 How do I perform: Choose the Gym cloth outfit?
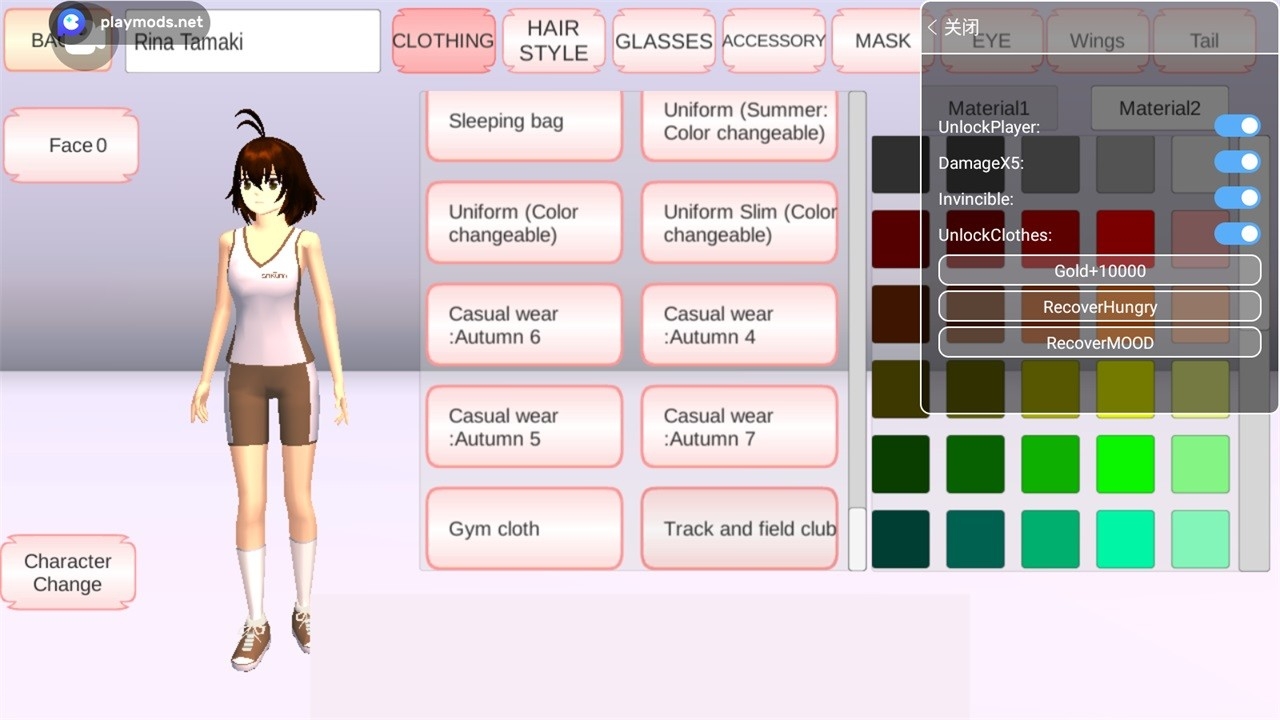(524, 529)
